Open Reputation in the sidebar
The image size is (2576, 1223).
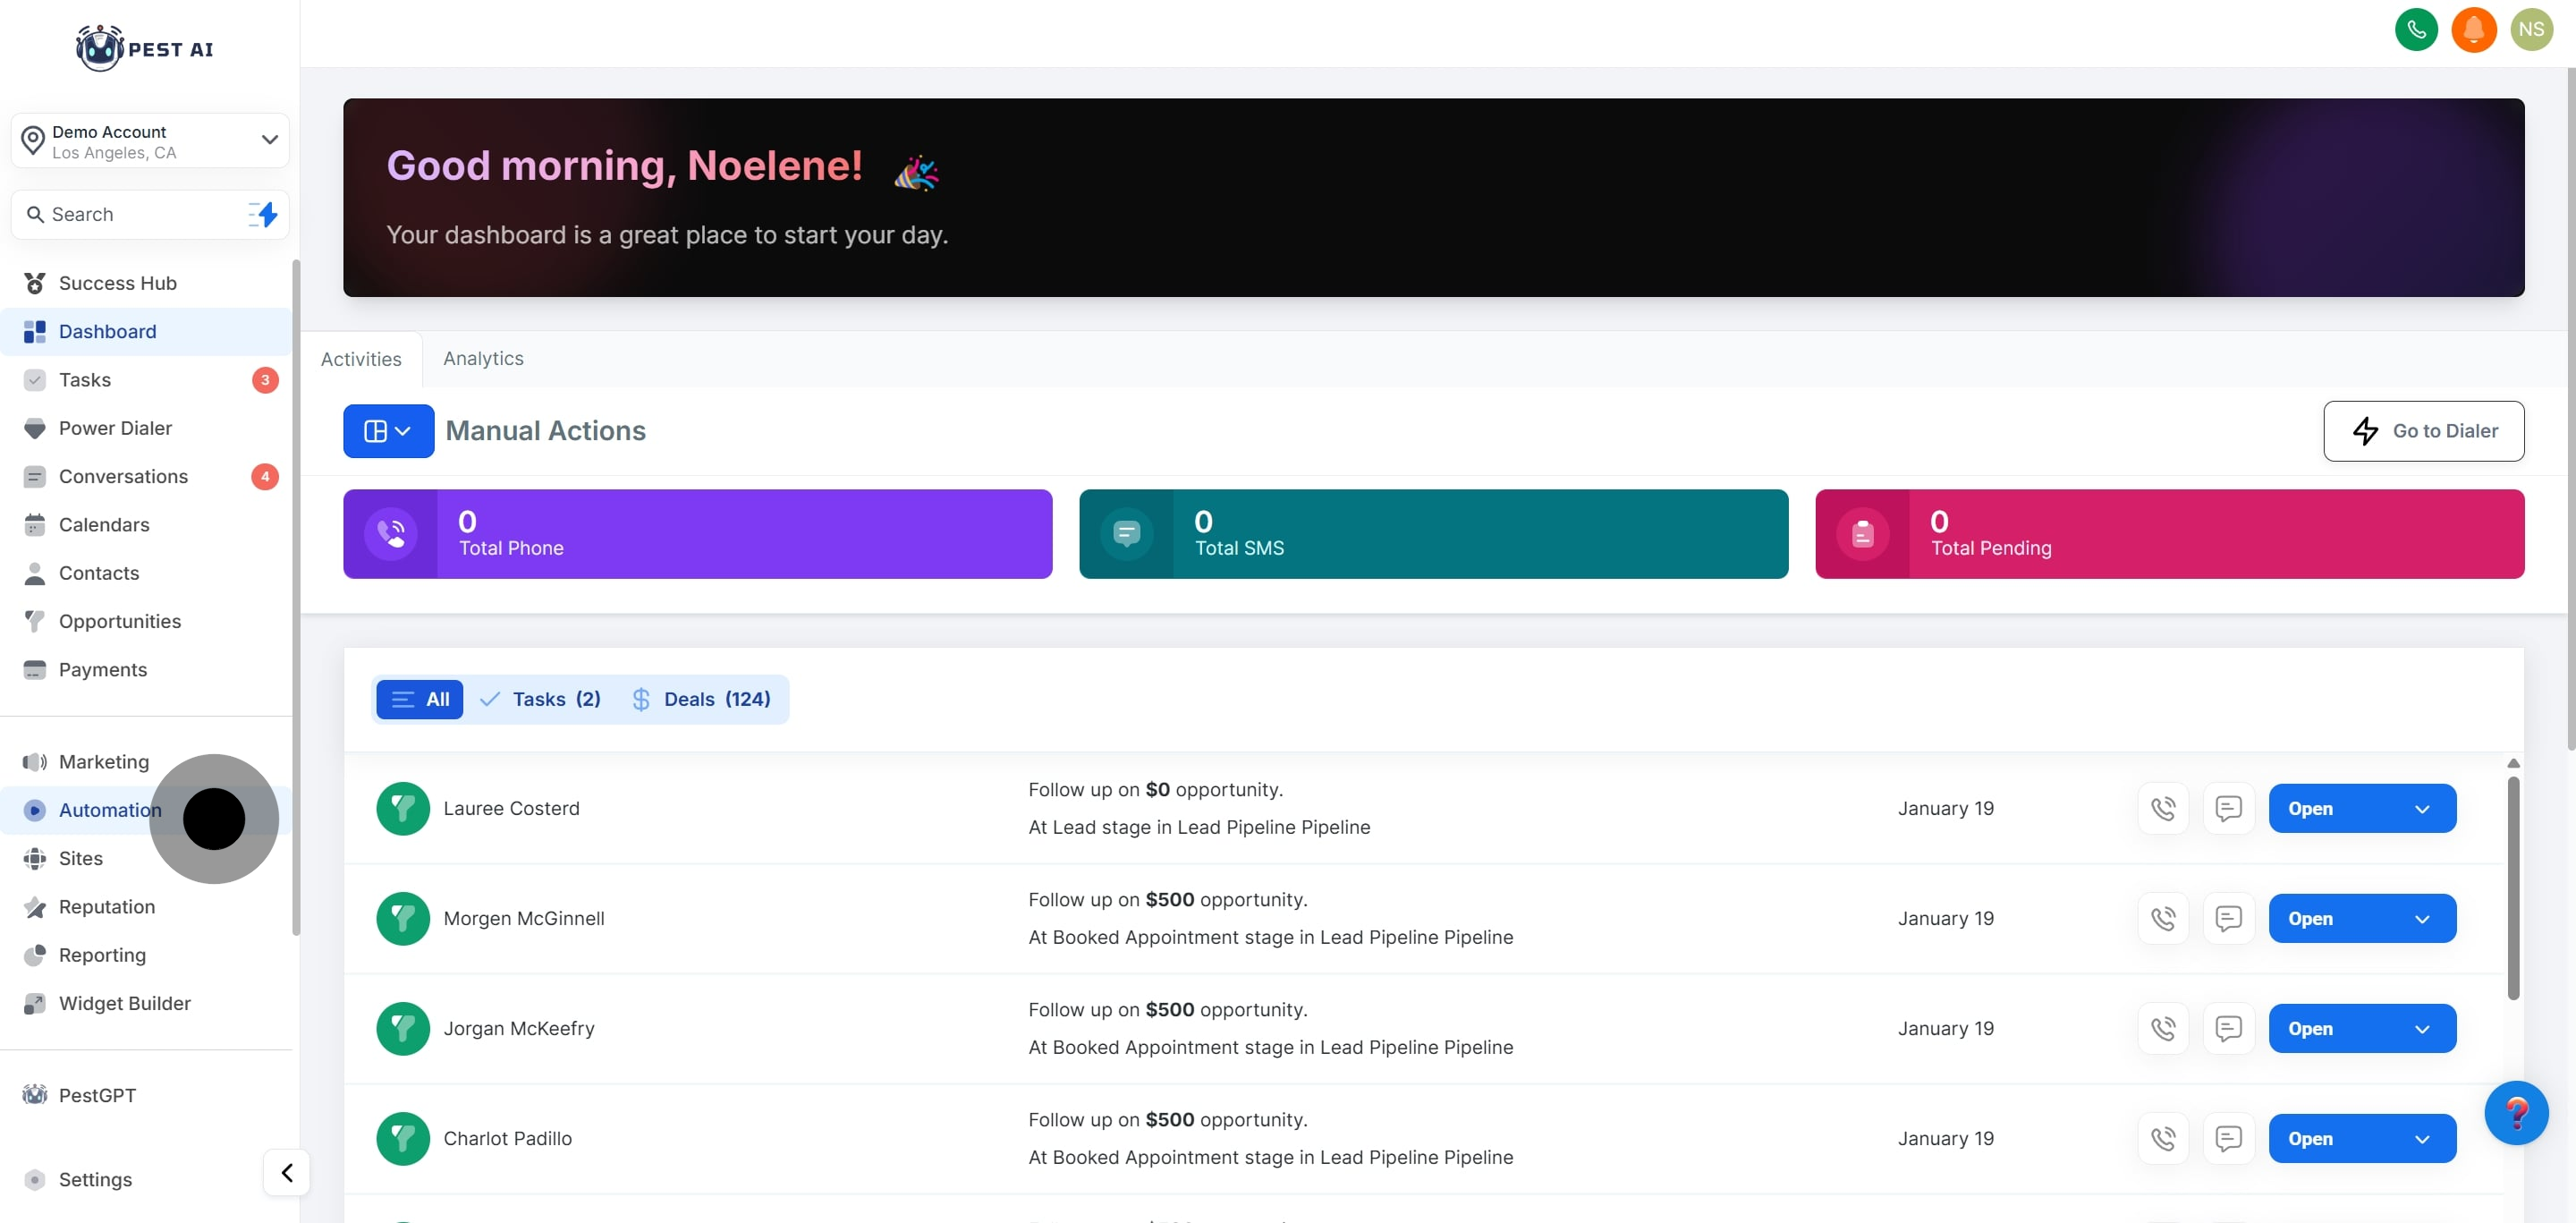pyautogui.click(x=146, y=907)
